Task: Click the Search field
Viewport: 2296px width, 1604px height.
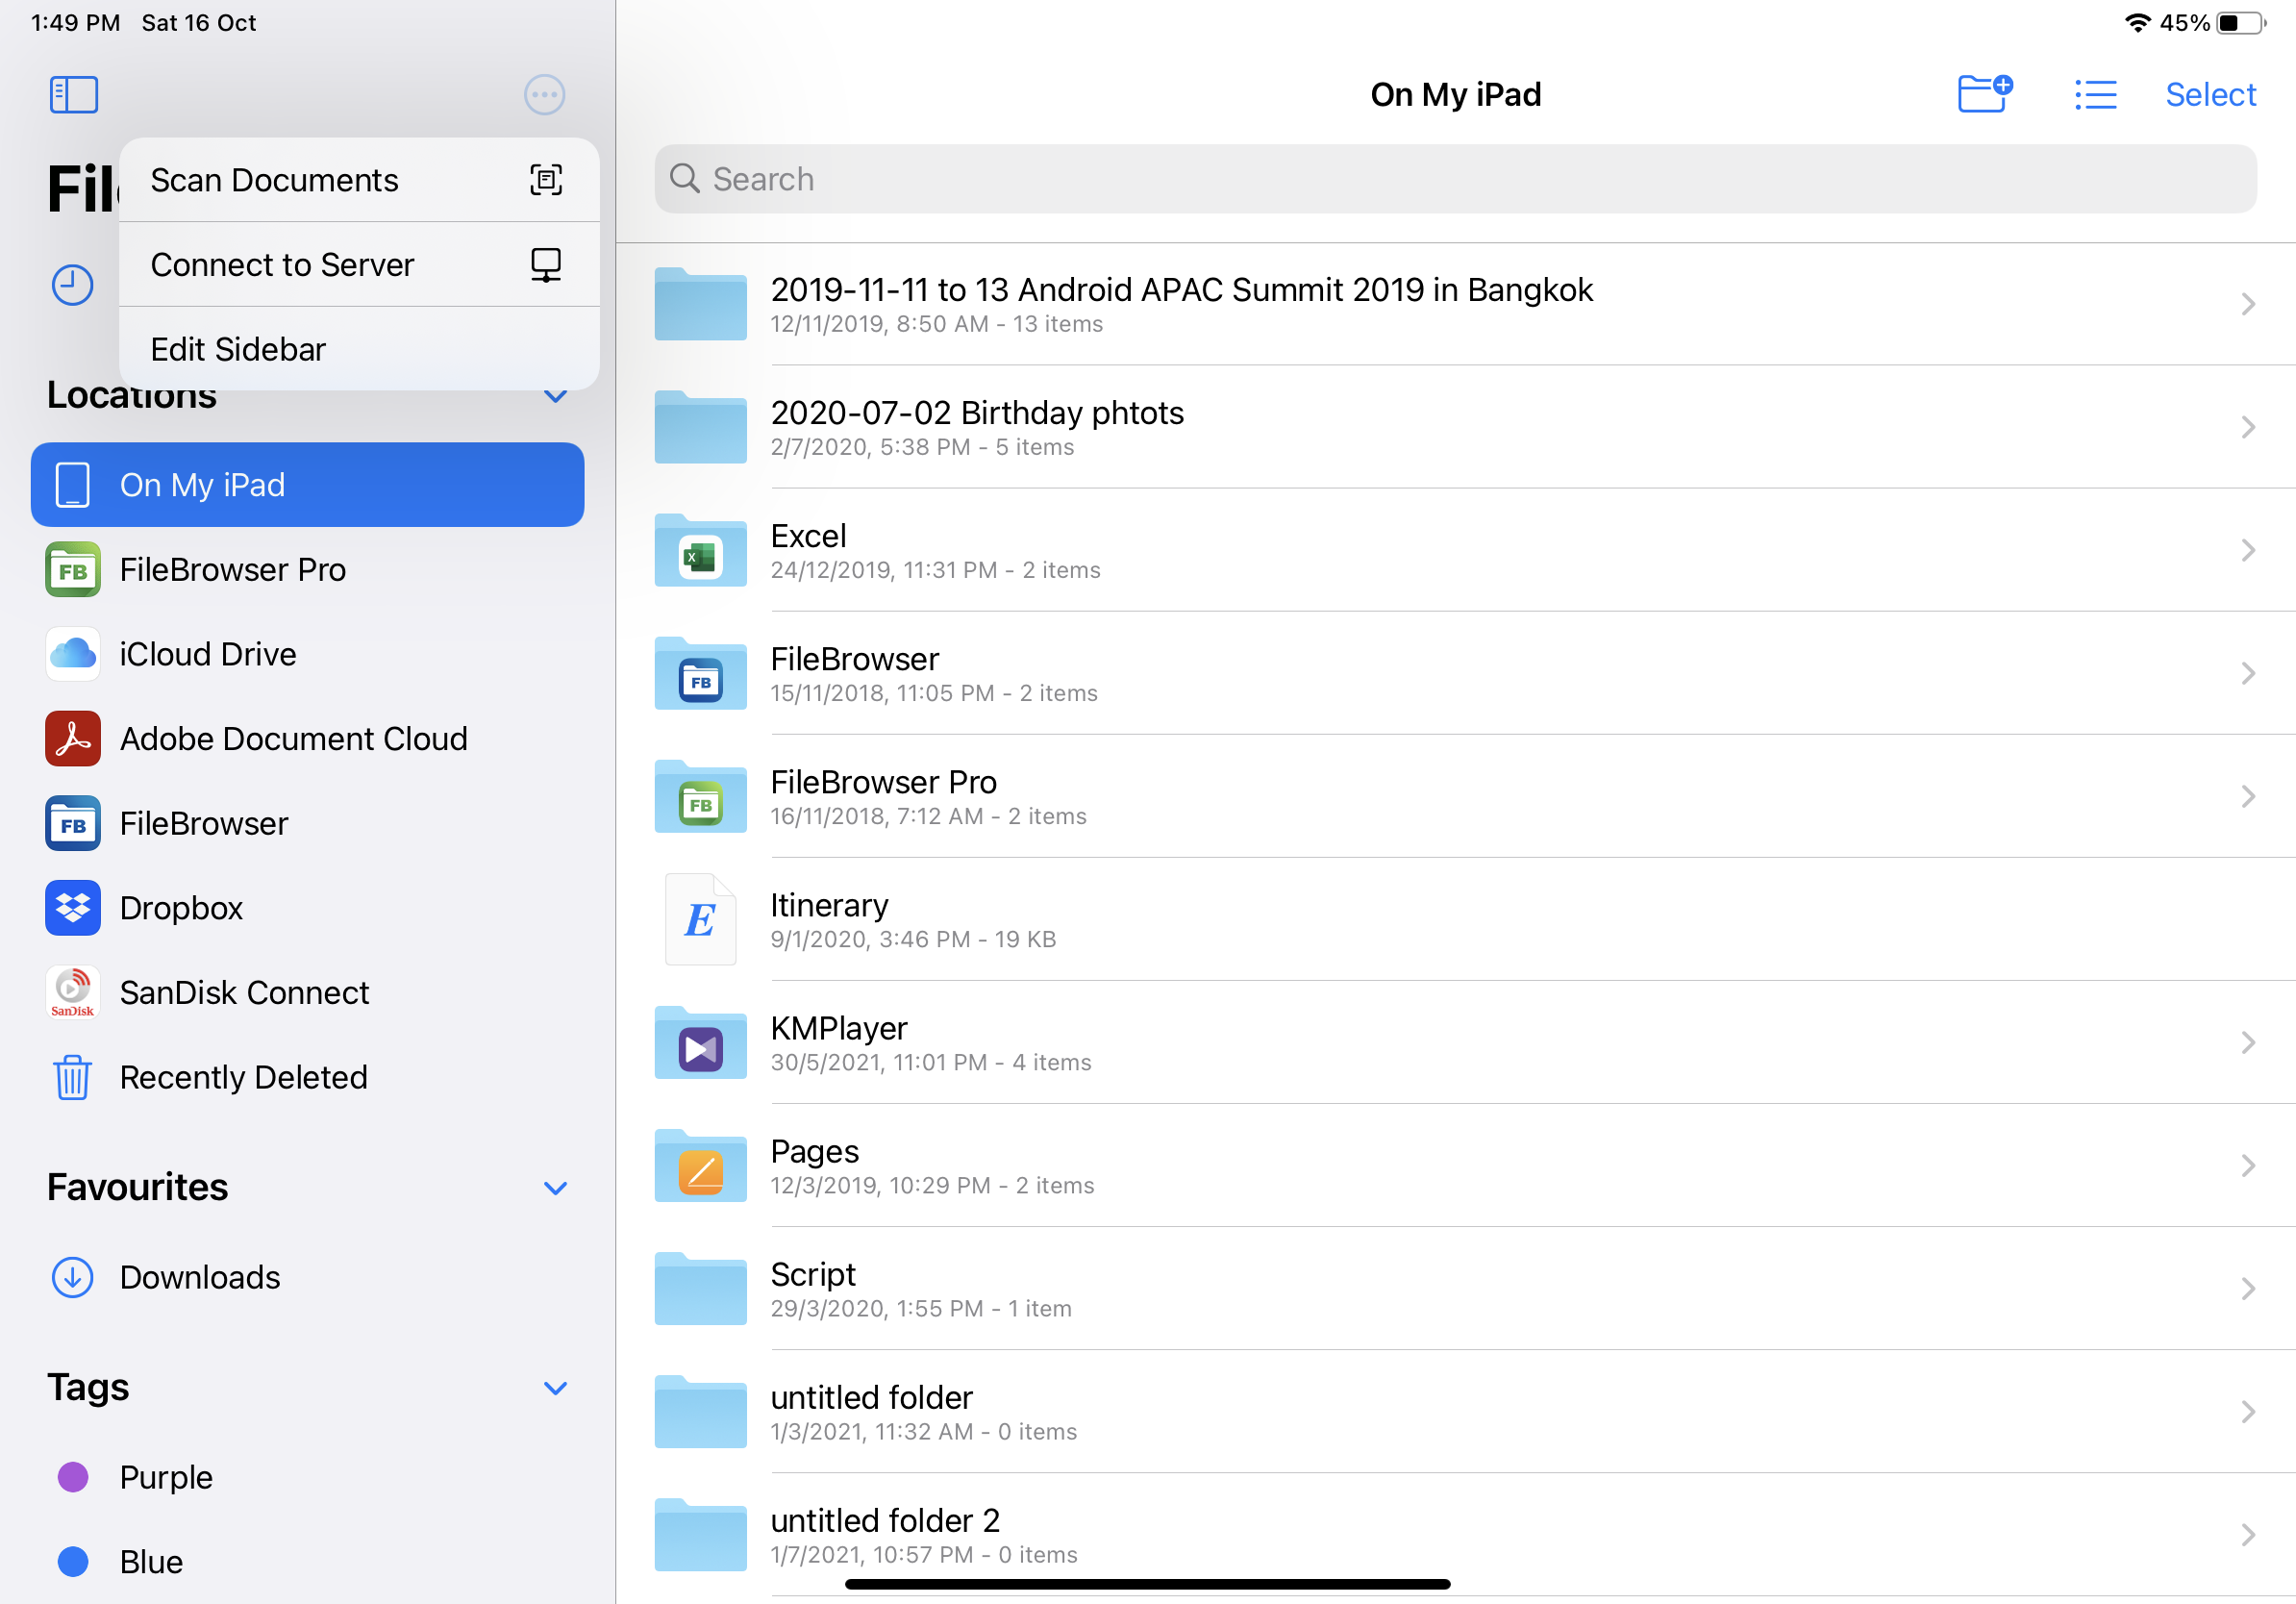Action: [1455, 179]
